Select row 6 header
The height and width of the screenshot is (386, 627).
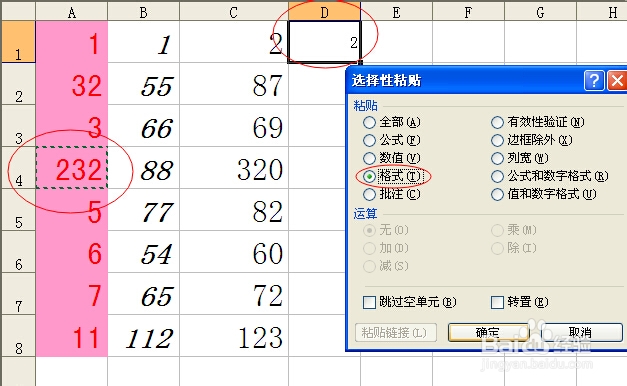pos(18,252)
